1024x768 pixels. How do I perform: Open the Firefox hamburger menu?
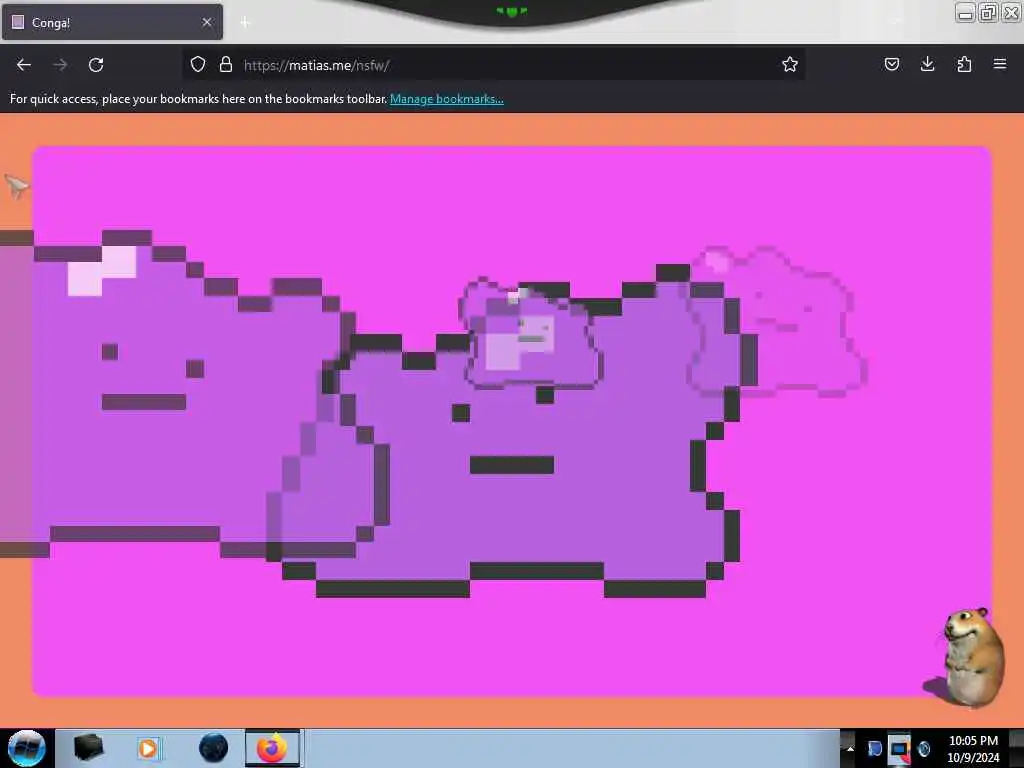coord(1000,64)
